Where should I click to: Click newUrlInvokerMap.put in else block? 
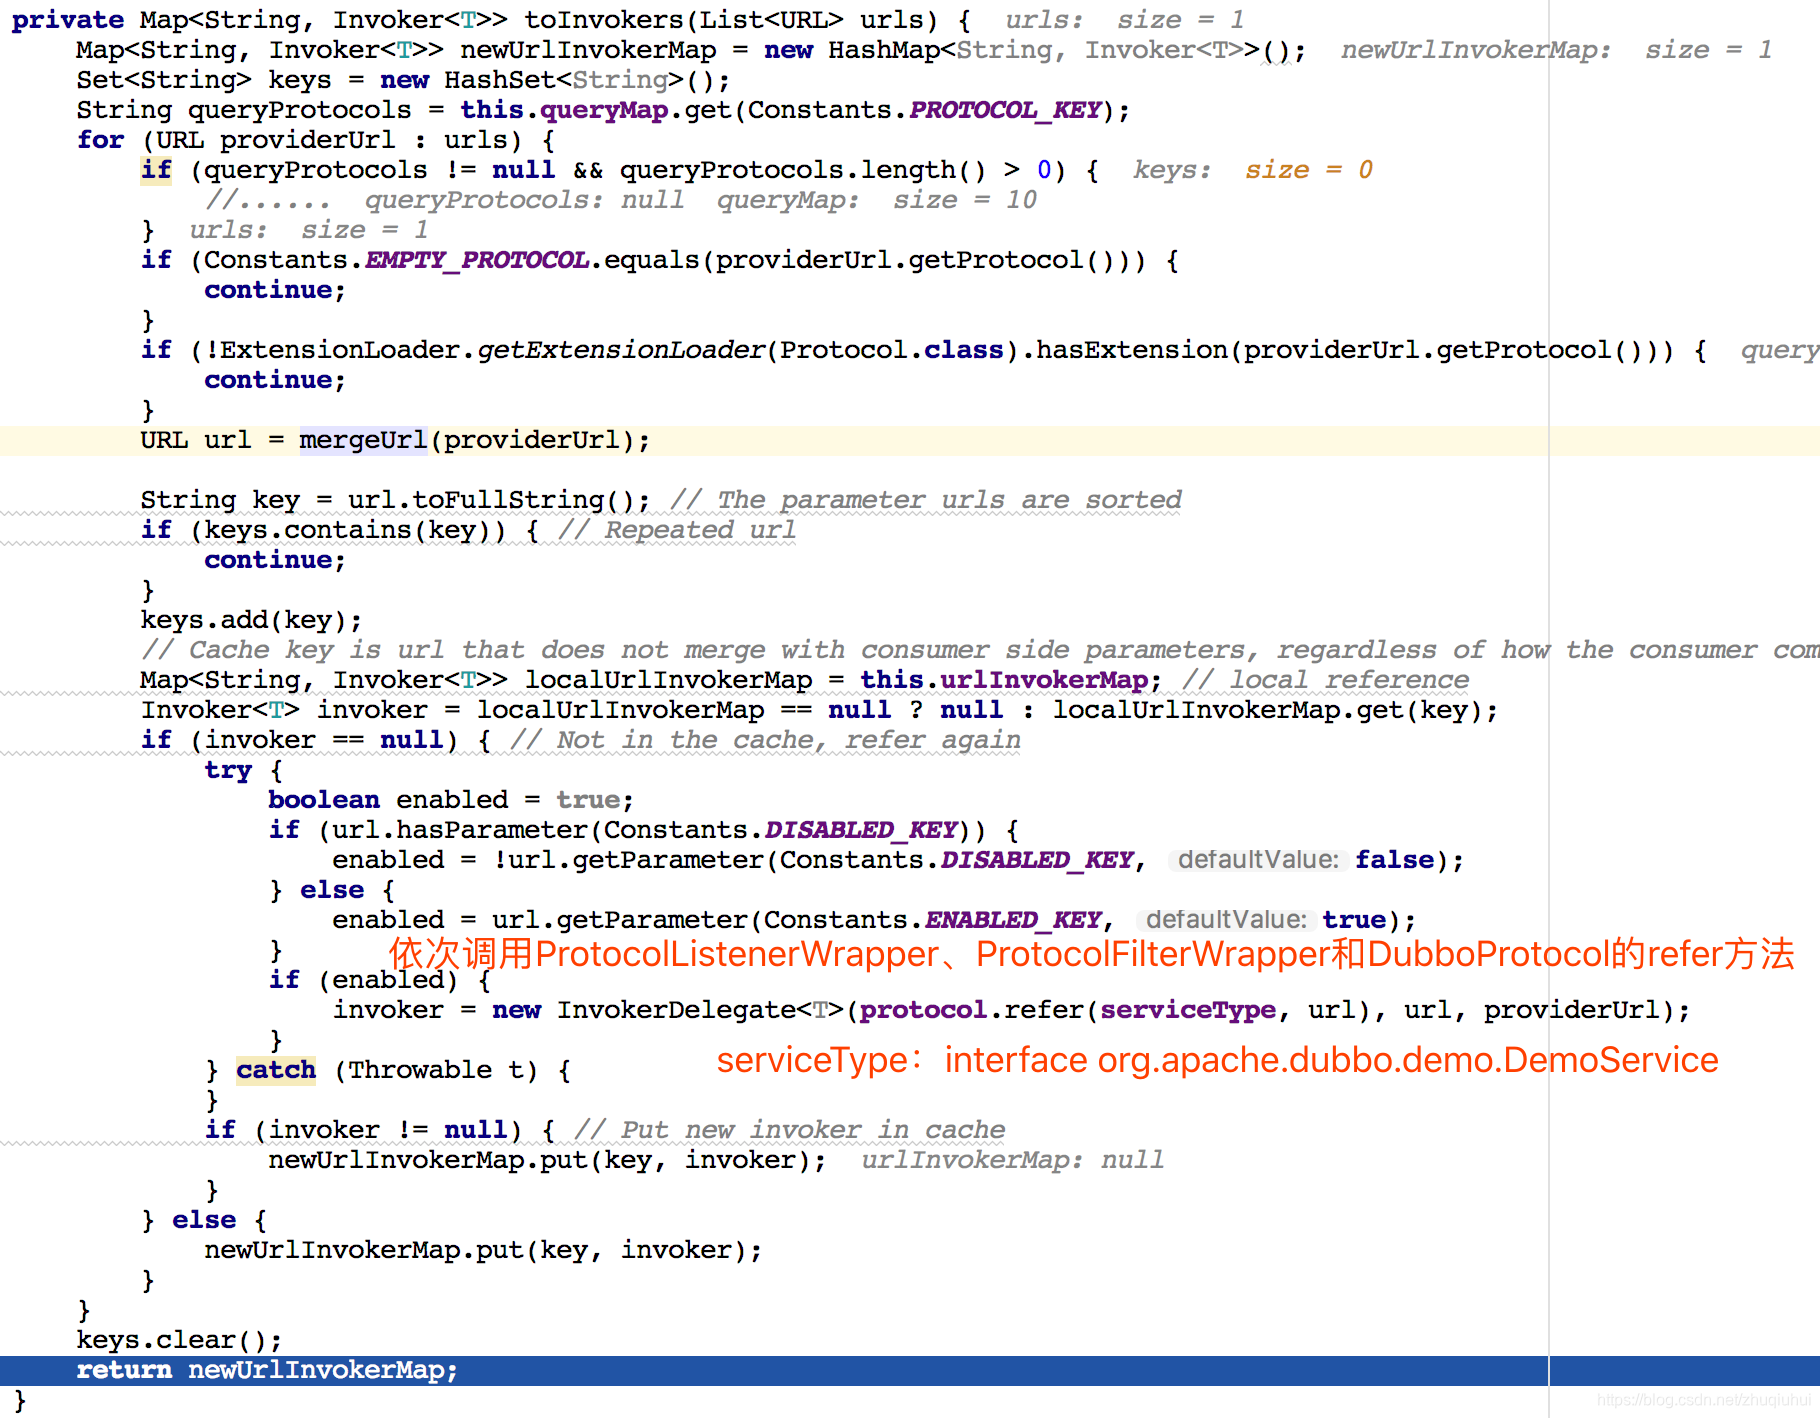tap(483, 1250)
